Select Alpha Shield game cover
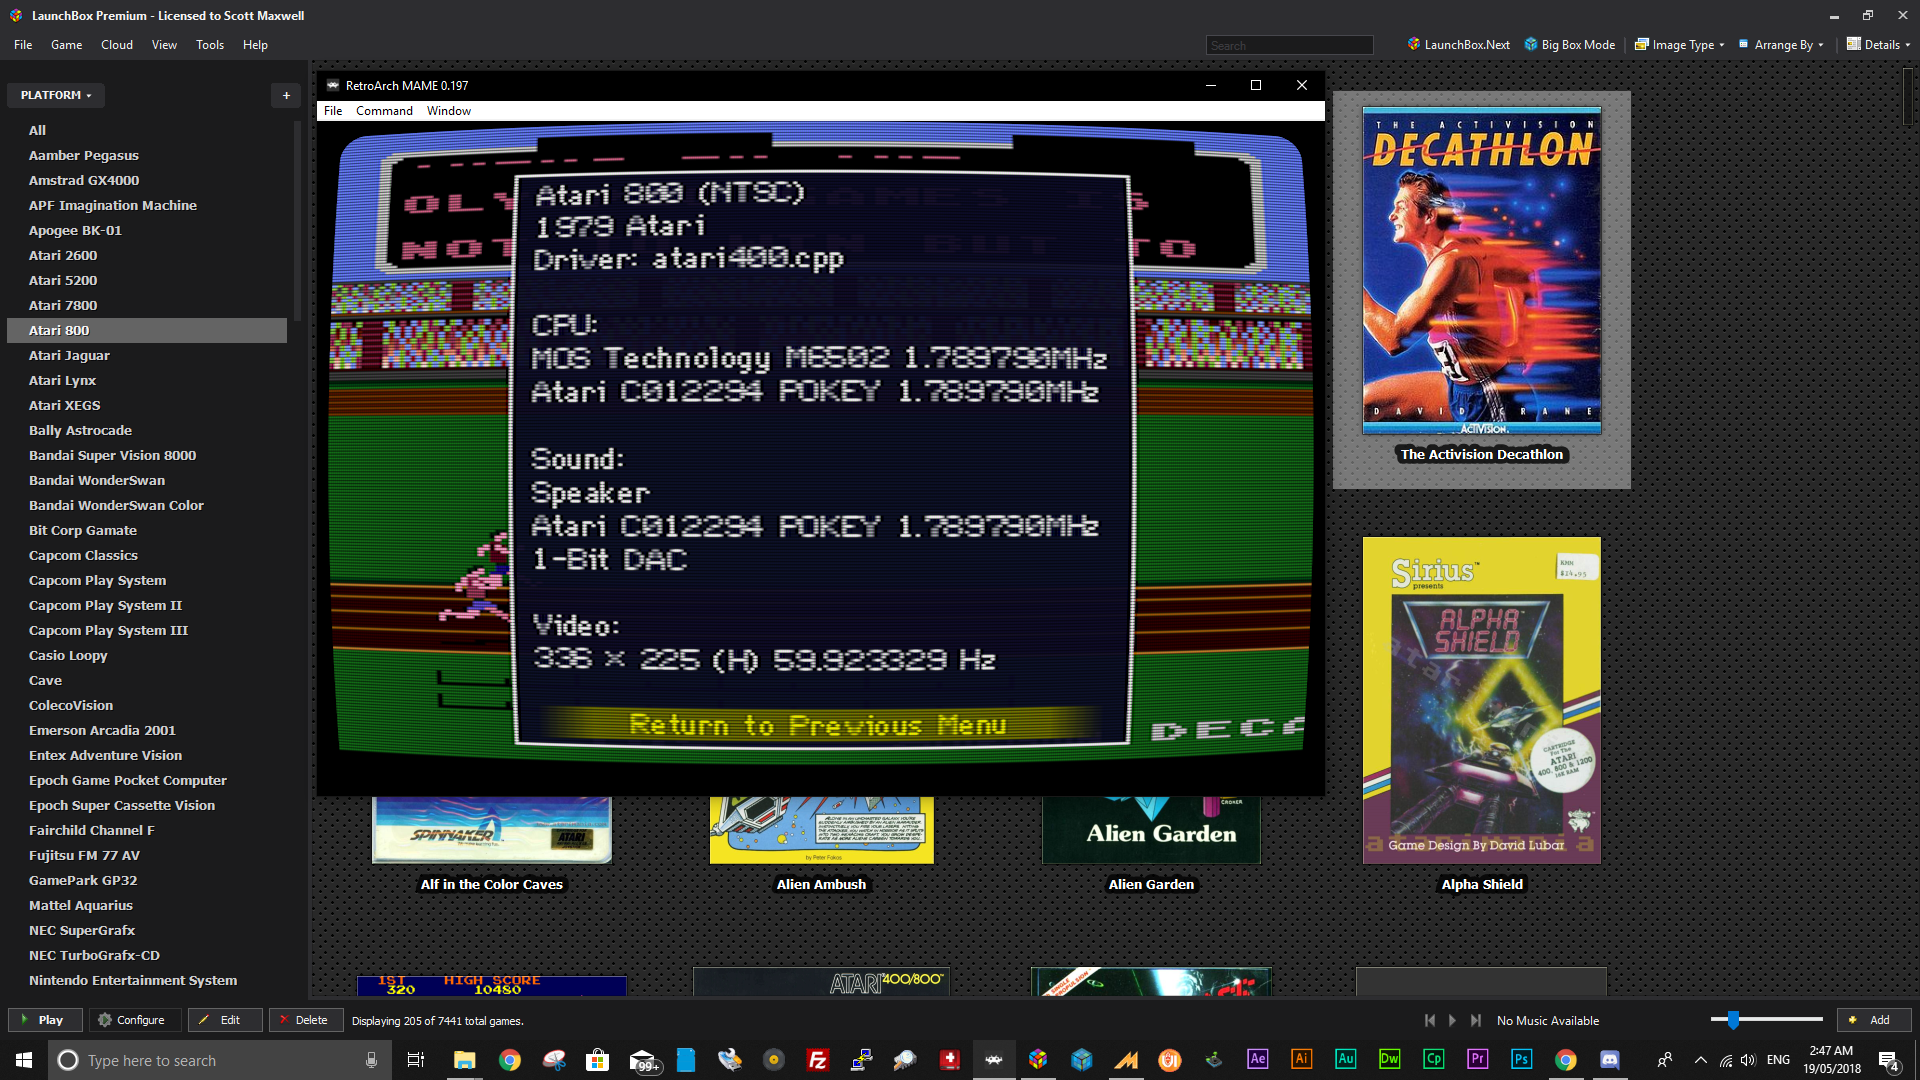 1481,700
